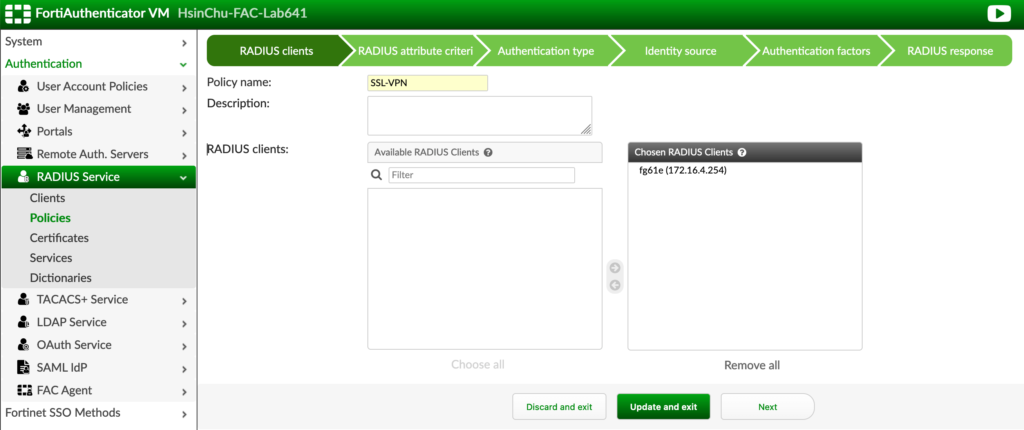Viewport: 1024px width, 430px height.
Task: Click the filter search magnifier icon
Action: point(376,175)
